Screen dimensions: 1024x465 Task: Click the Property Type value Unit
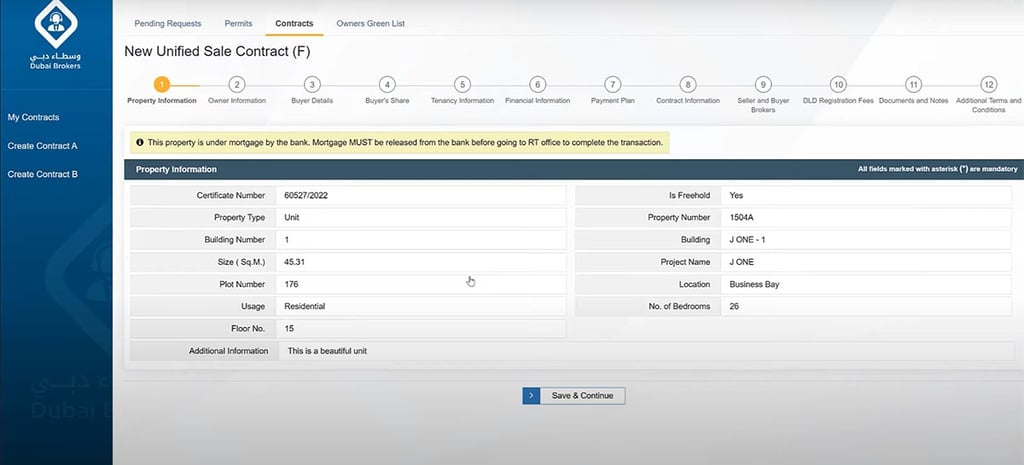point(292,217)
